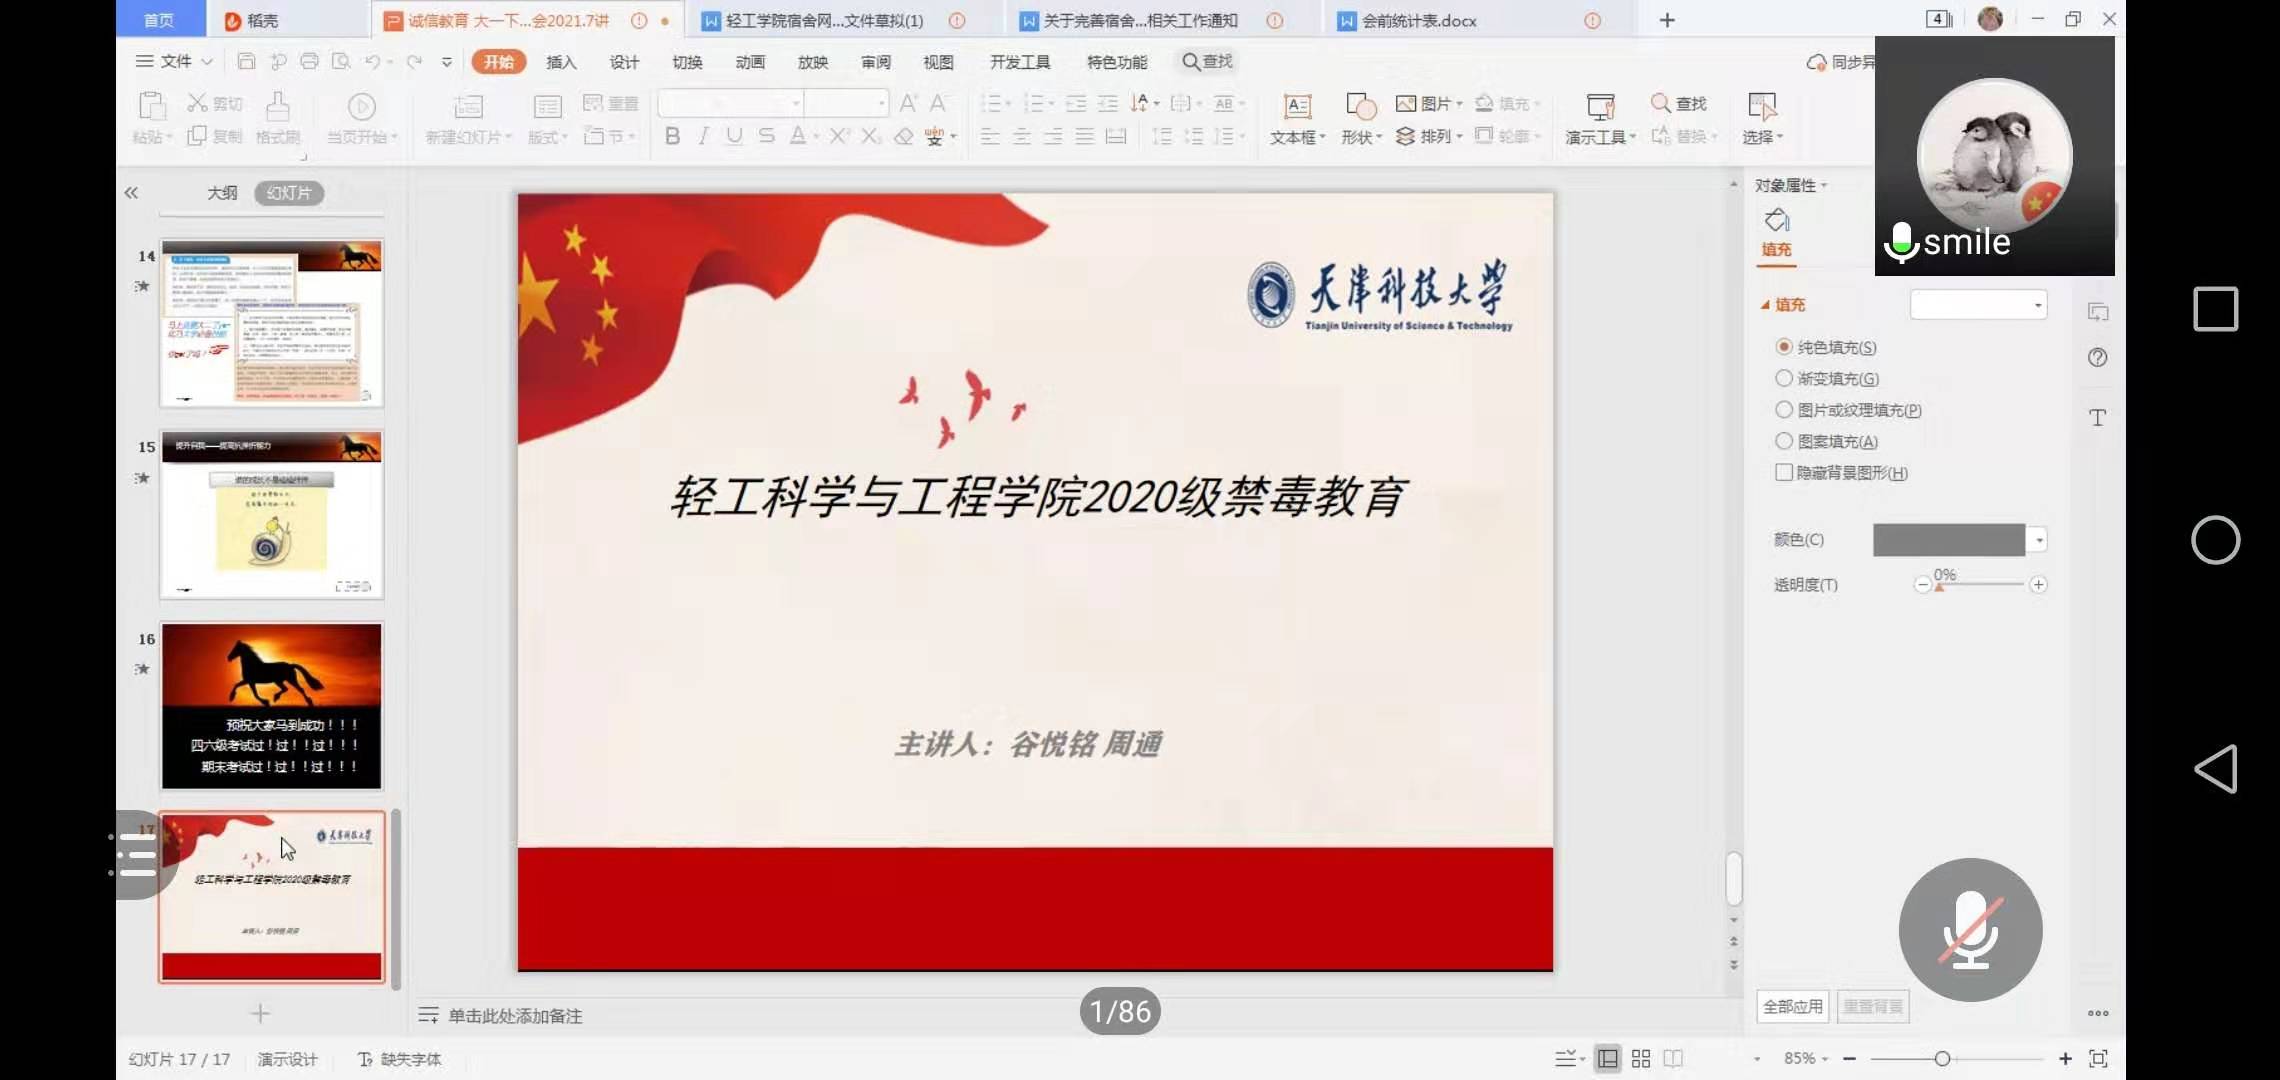Add a new slide with the plus icon

(x=260, y=1013)
